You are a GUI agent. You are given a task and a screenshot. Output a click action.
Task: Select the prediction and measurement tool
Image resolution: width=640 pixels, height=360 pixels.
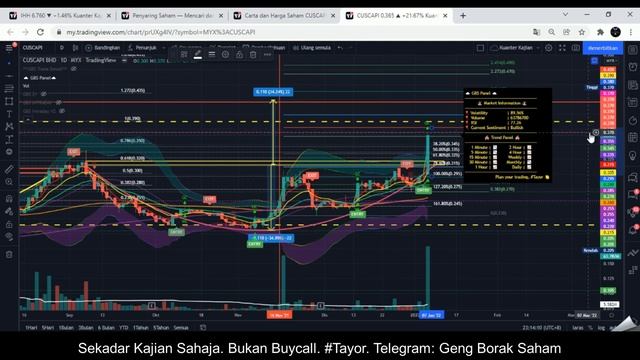pyautogui.click(x=9, y=139)
